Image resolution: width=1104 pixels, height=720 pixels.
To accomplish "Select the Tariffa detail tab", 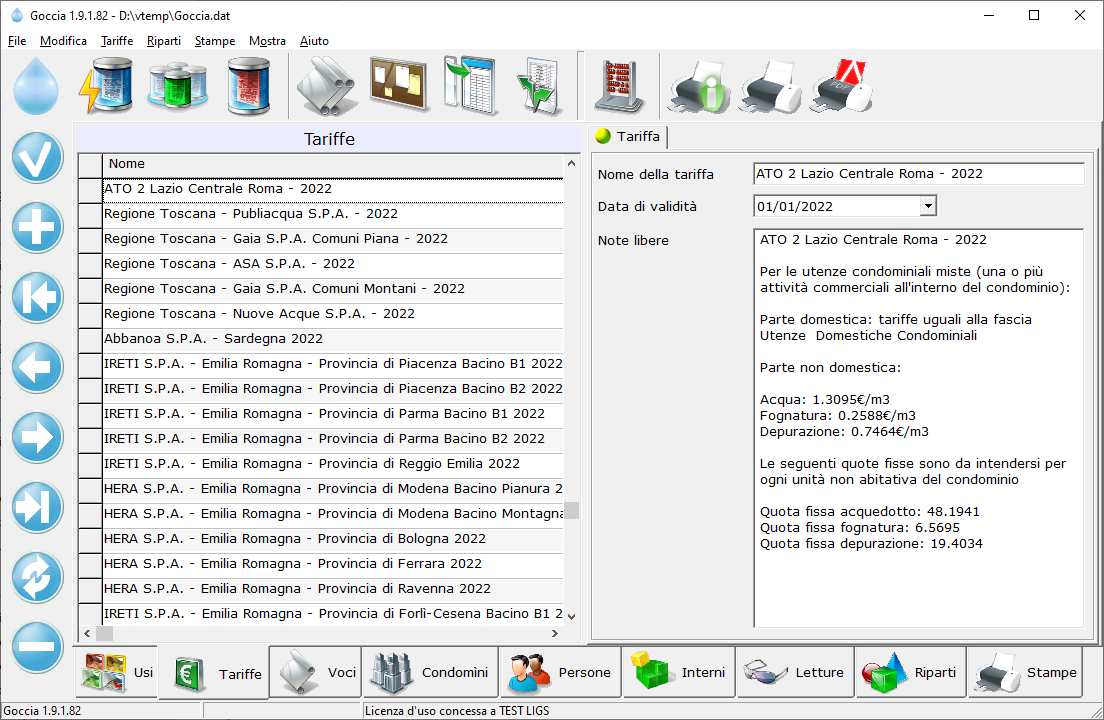I will (x=628, y=137).
